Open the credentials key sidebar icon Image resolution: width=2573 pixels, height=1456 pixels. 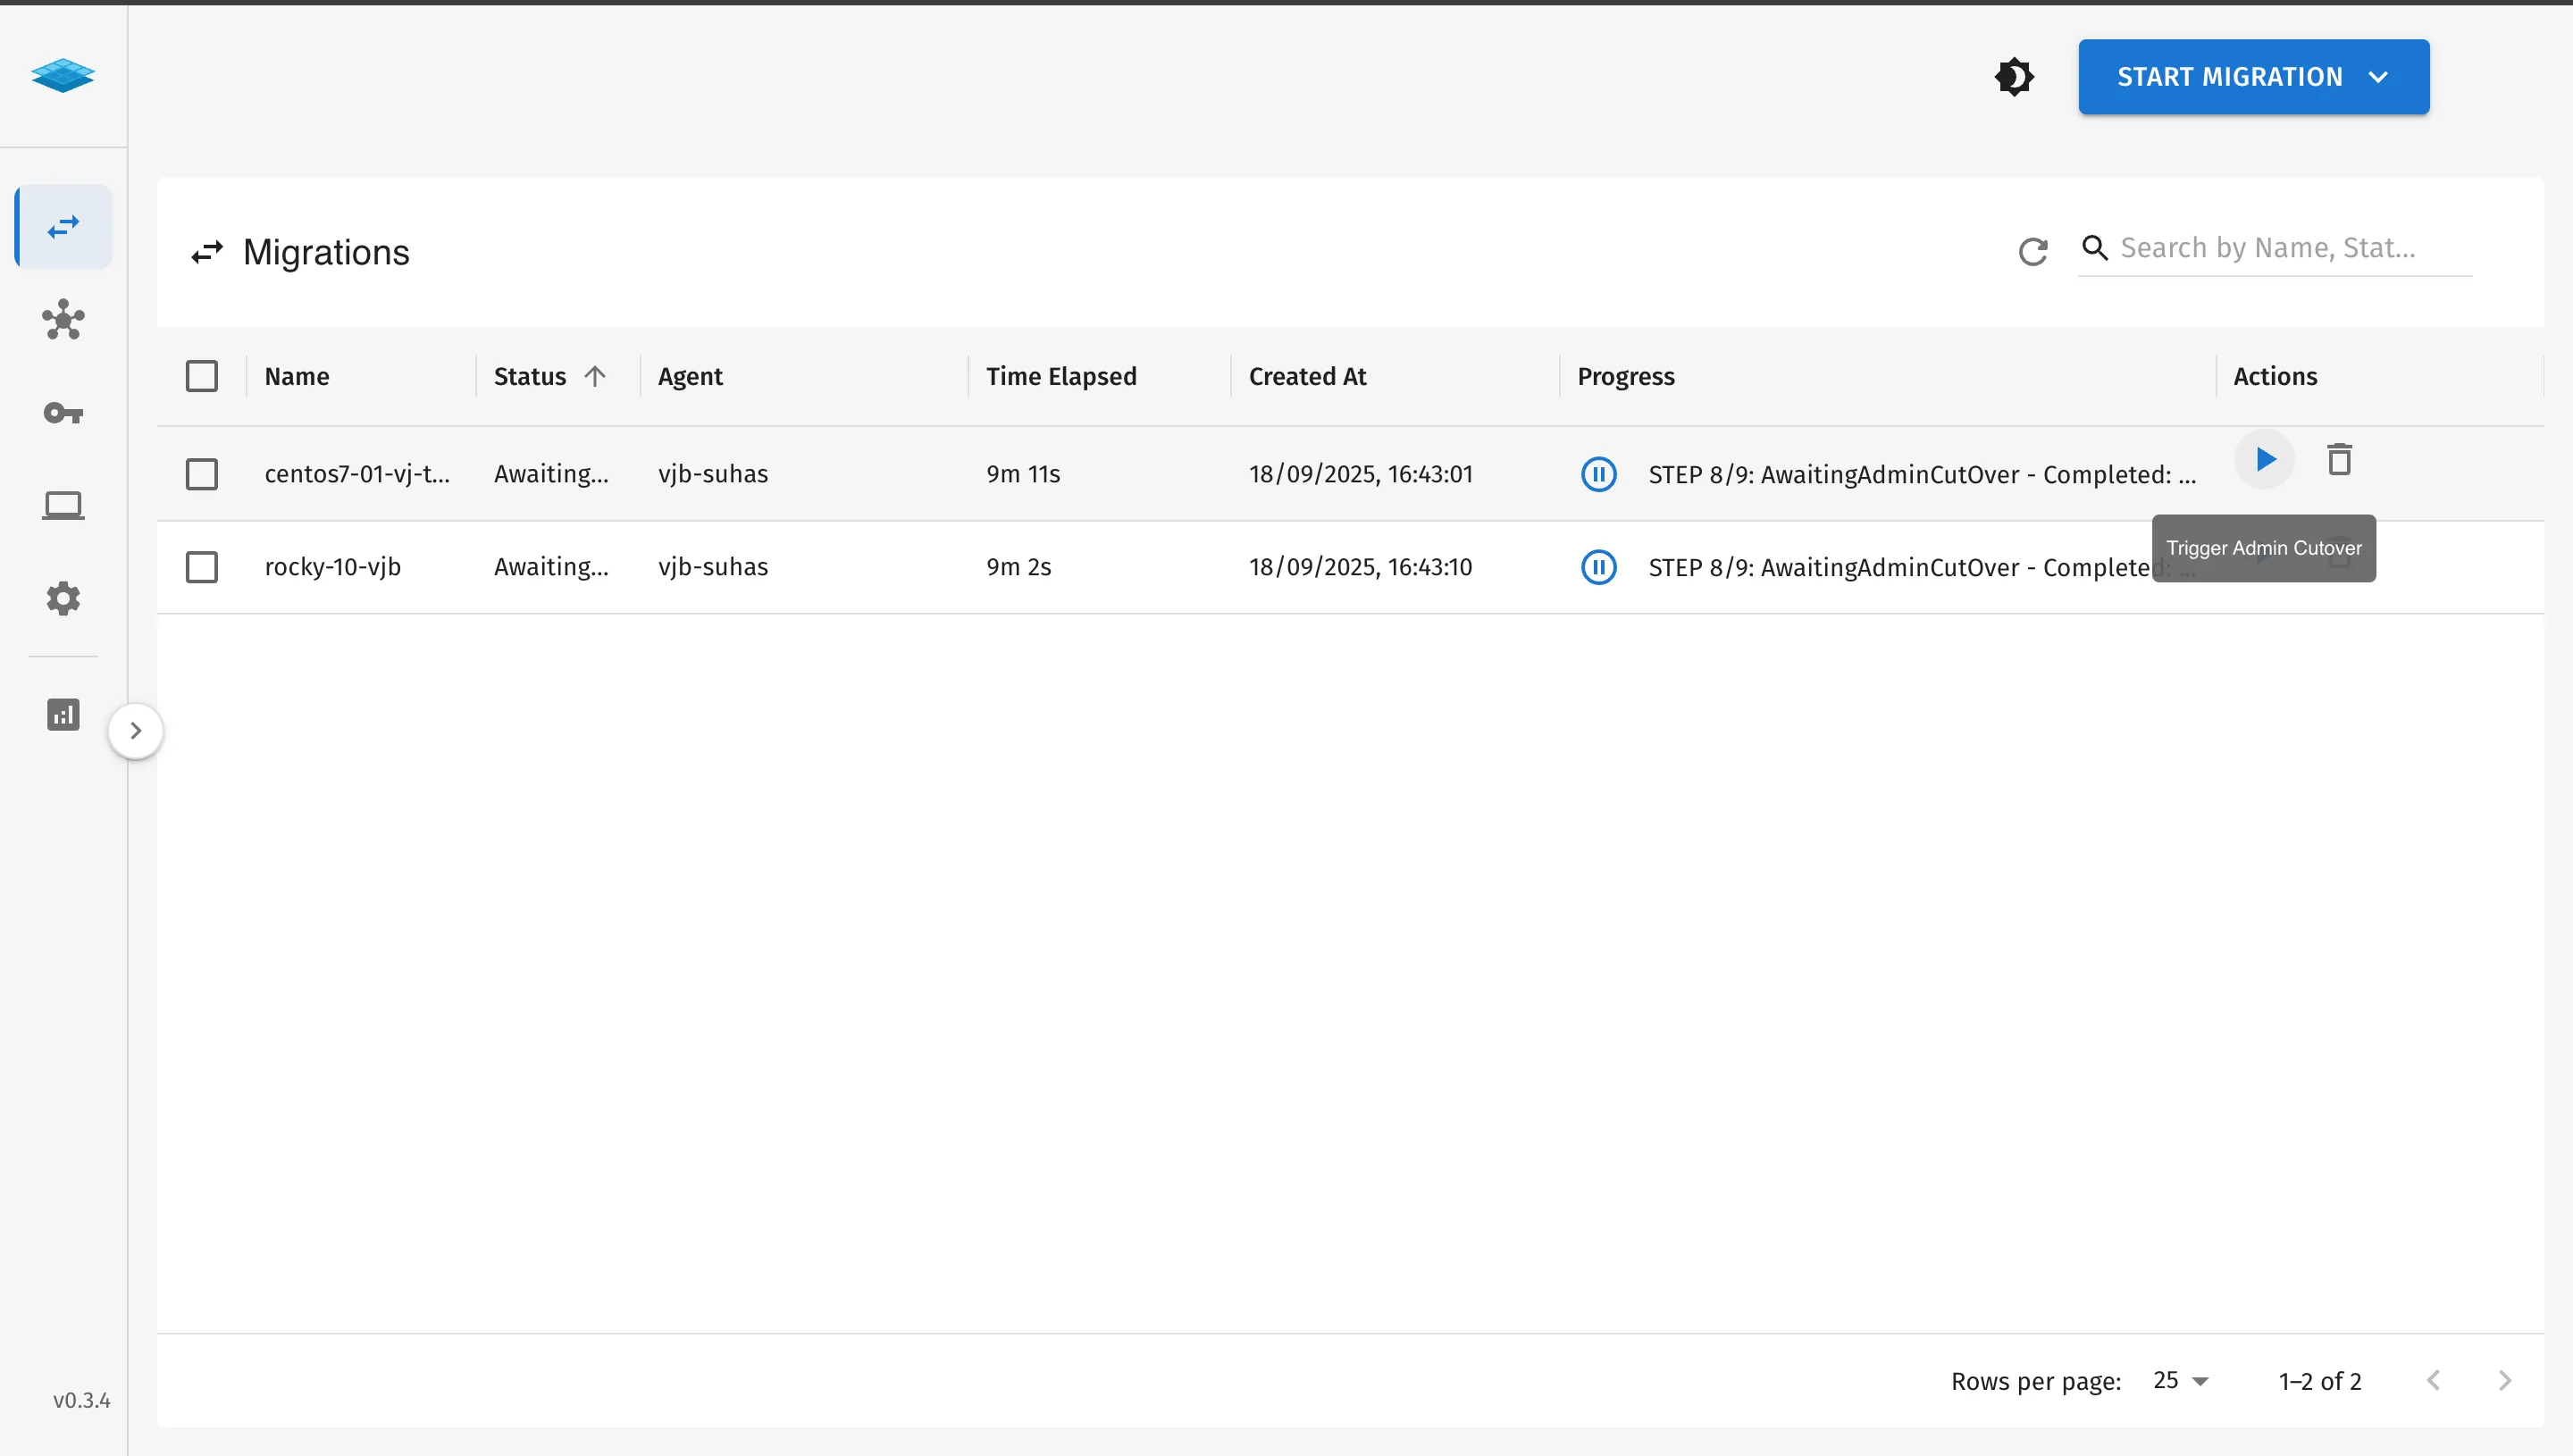click(63, 413)
